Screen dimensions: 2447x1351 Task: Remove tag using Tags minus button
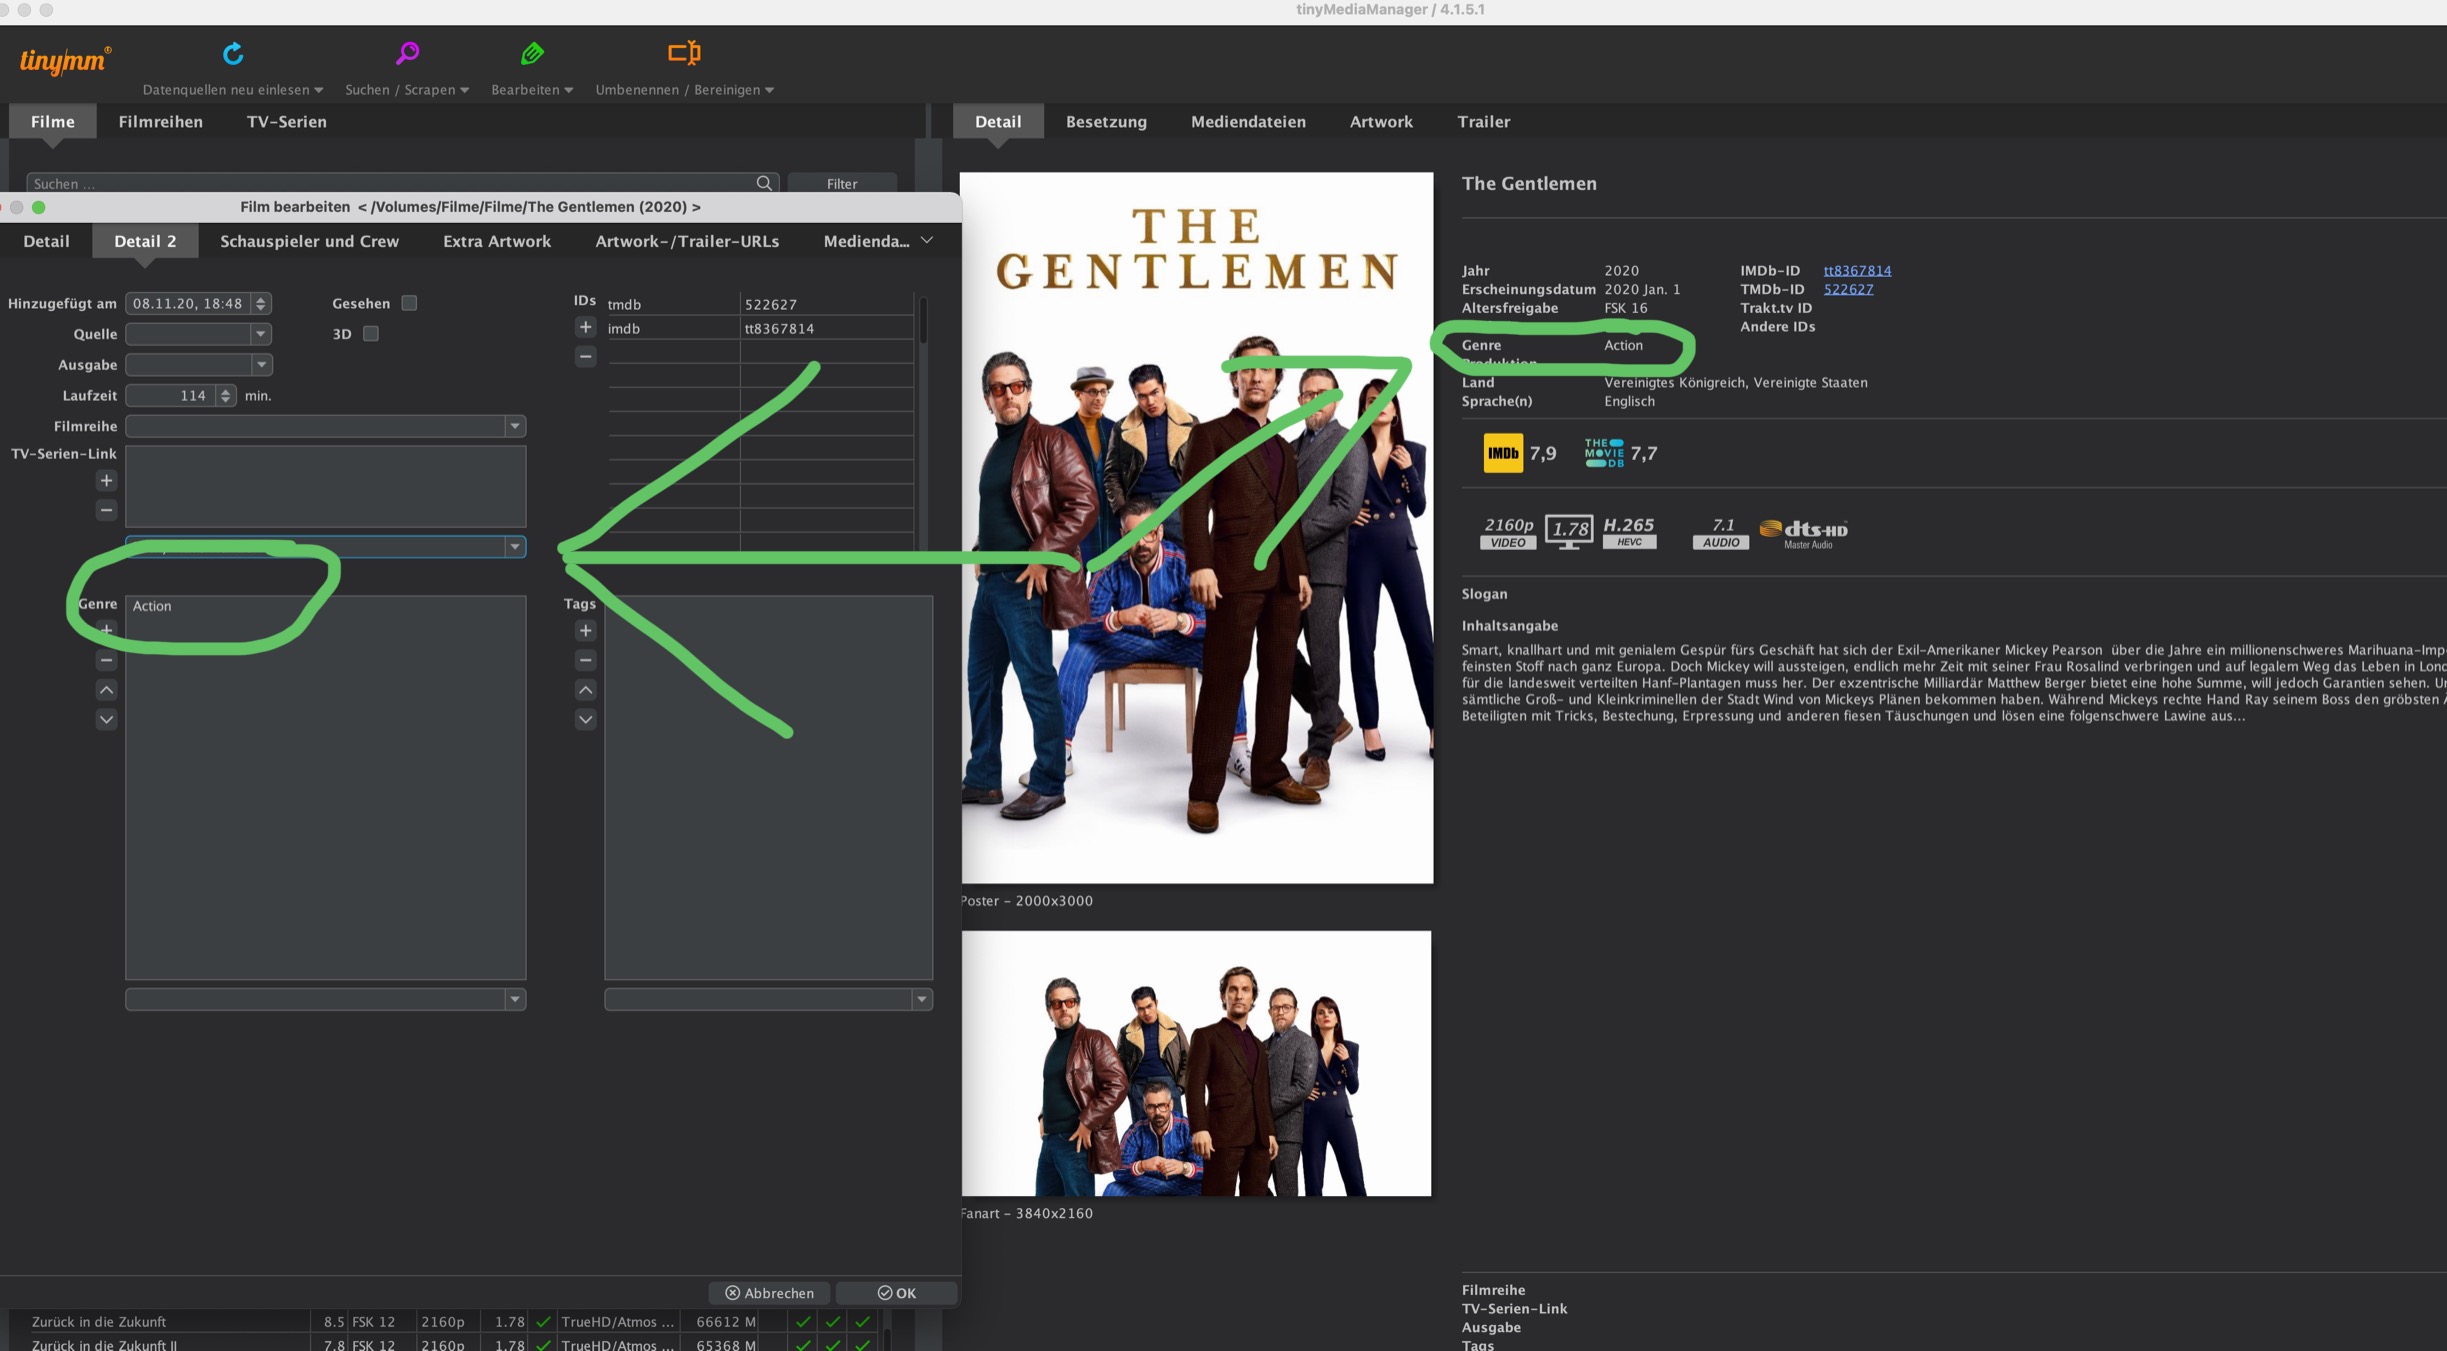click(585, 660)
